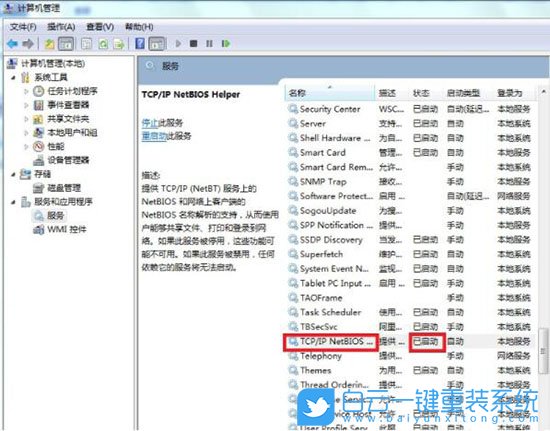Sort by the 启动类型 column header
Viewport: 550px width, 431px height.
[463, 93]
